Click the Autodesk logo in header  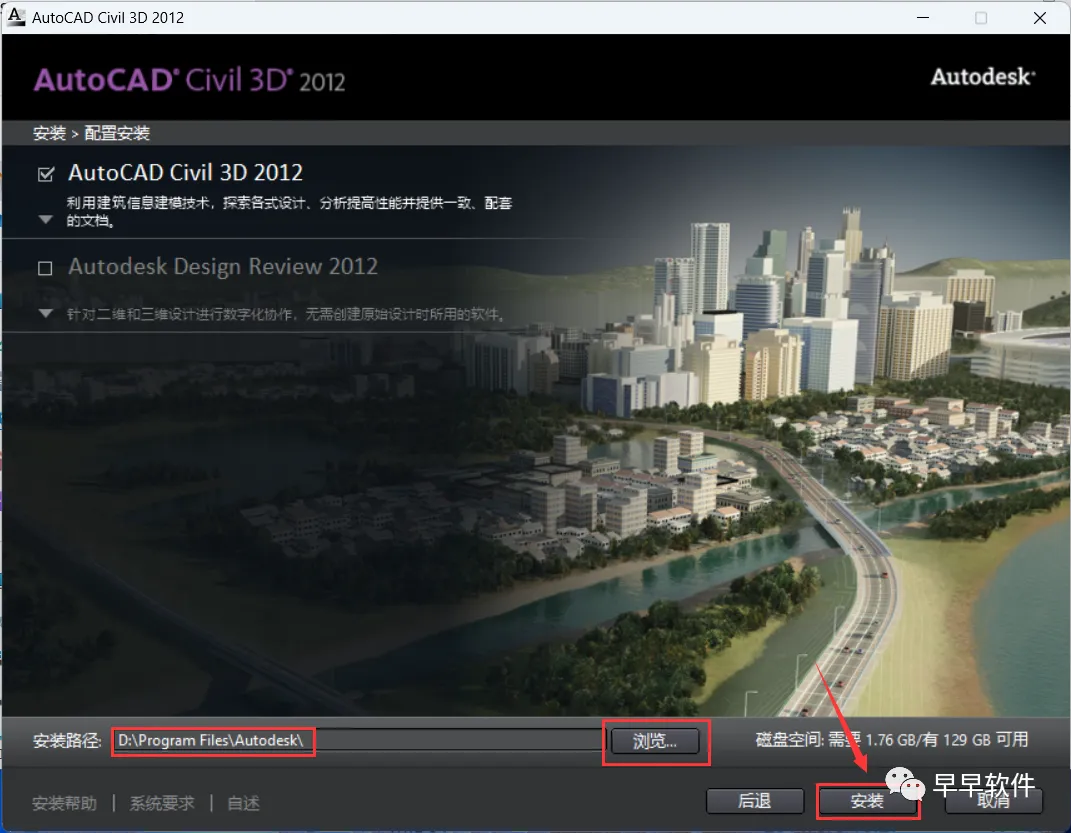click(x=983, y=76)
